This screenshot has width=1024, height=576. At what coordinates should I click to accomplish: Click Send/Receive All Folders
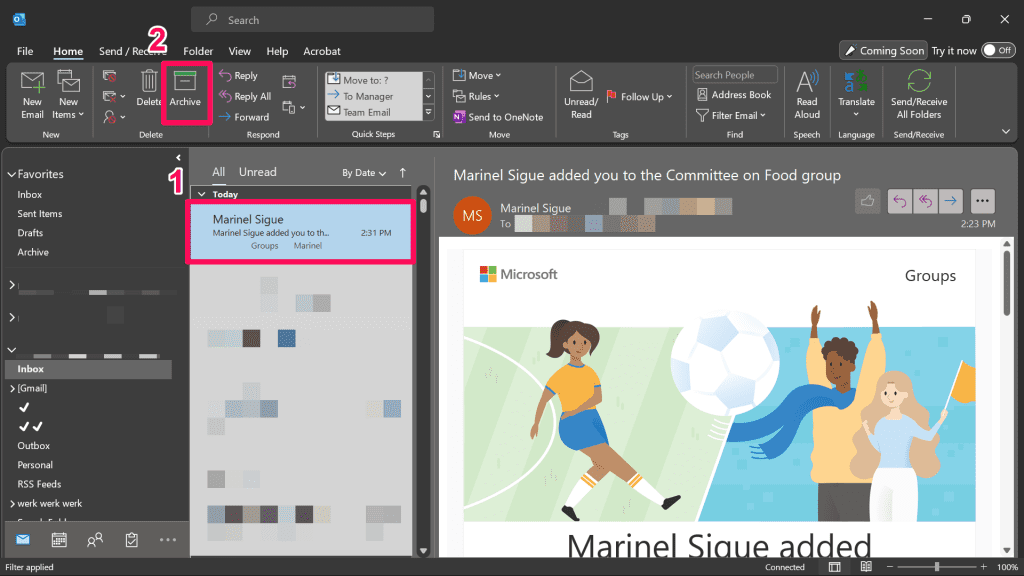click(918, 93)
